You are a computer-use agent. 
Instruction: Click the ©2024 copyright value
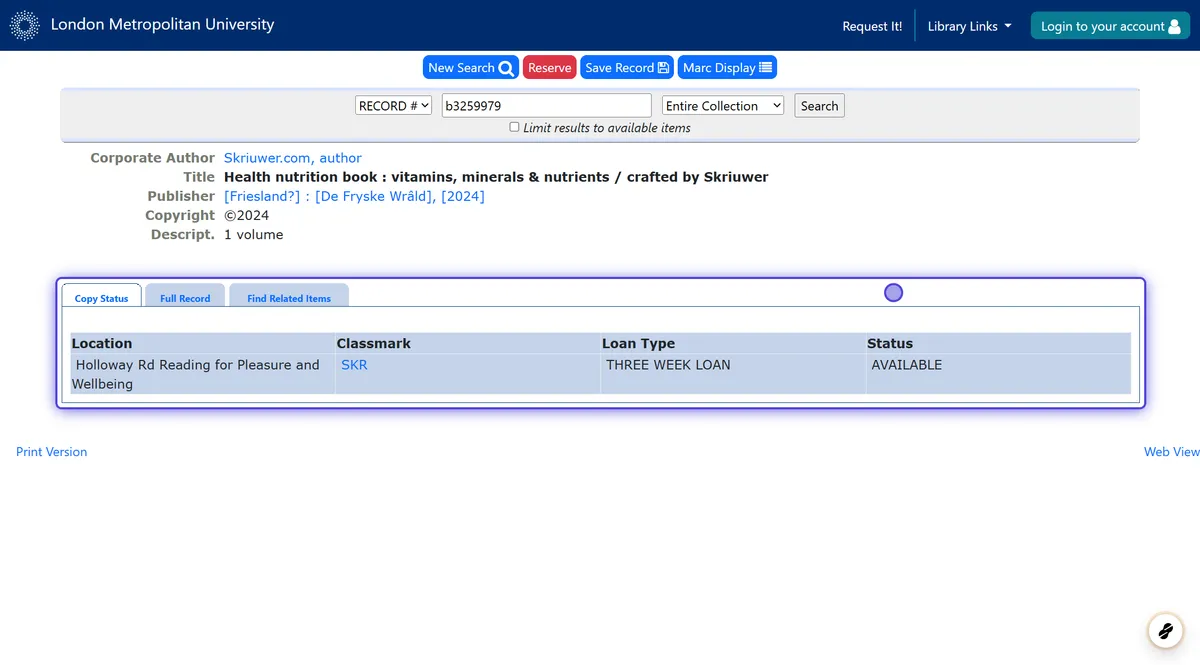246,215
